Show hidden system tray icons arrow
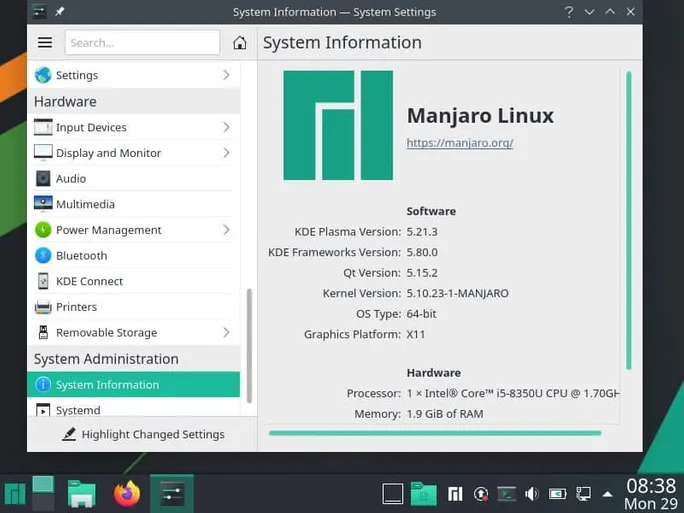 pyautogui.click(x=607, y=494)
